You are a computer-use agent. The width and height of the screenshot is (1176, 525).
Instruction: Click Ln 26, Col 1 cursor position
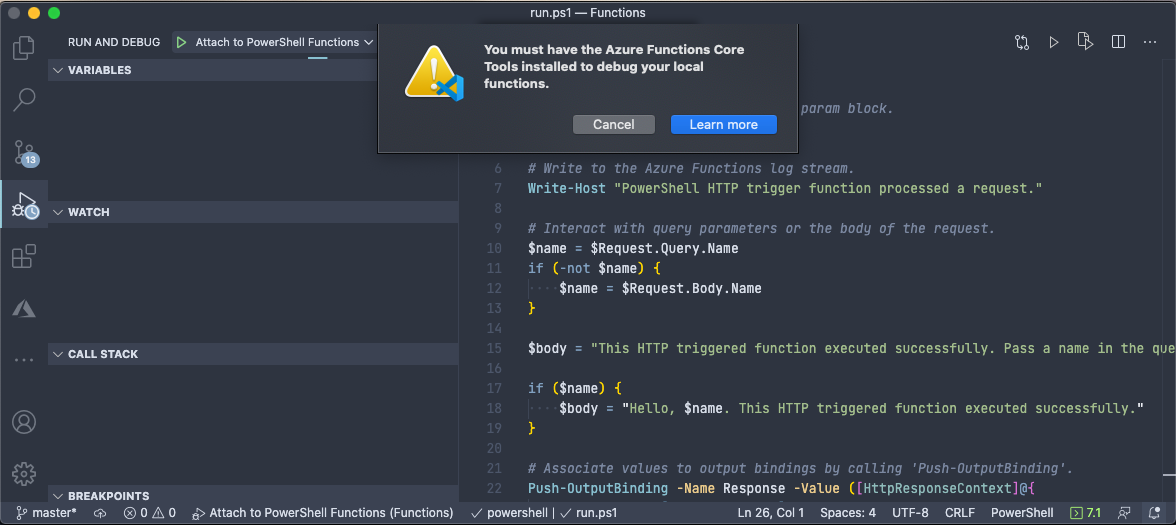pyautogui.click(x=770, y=513)
